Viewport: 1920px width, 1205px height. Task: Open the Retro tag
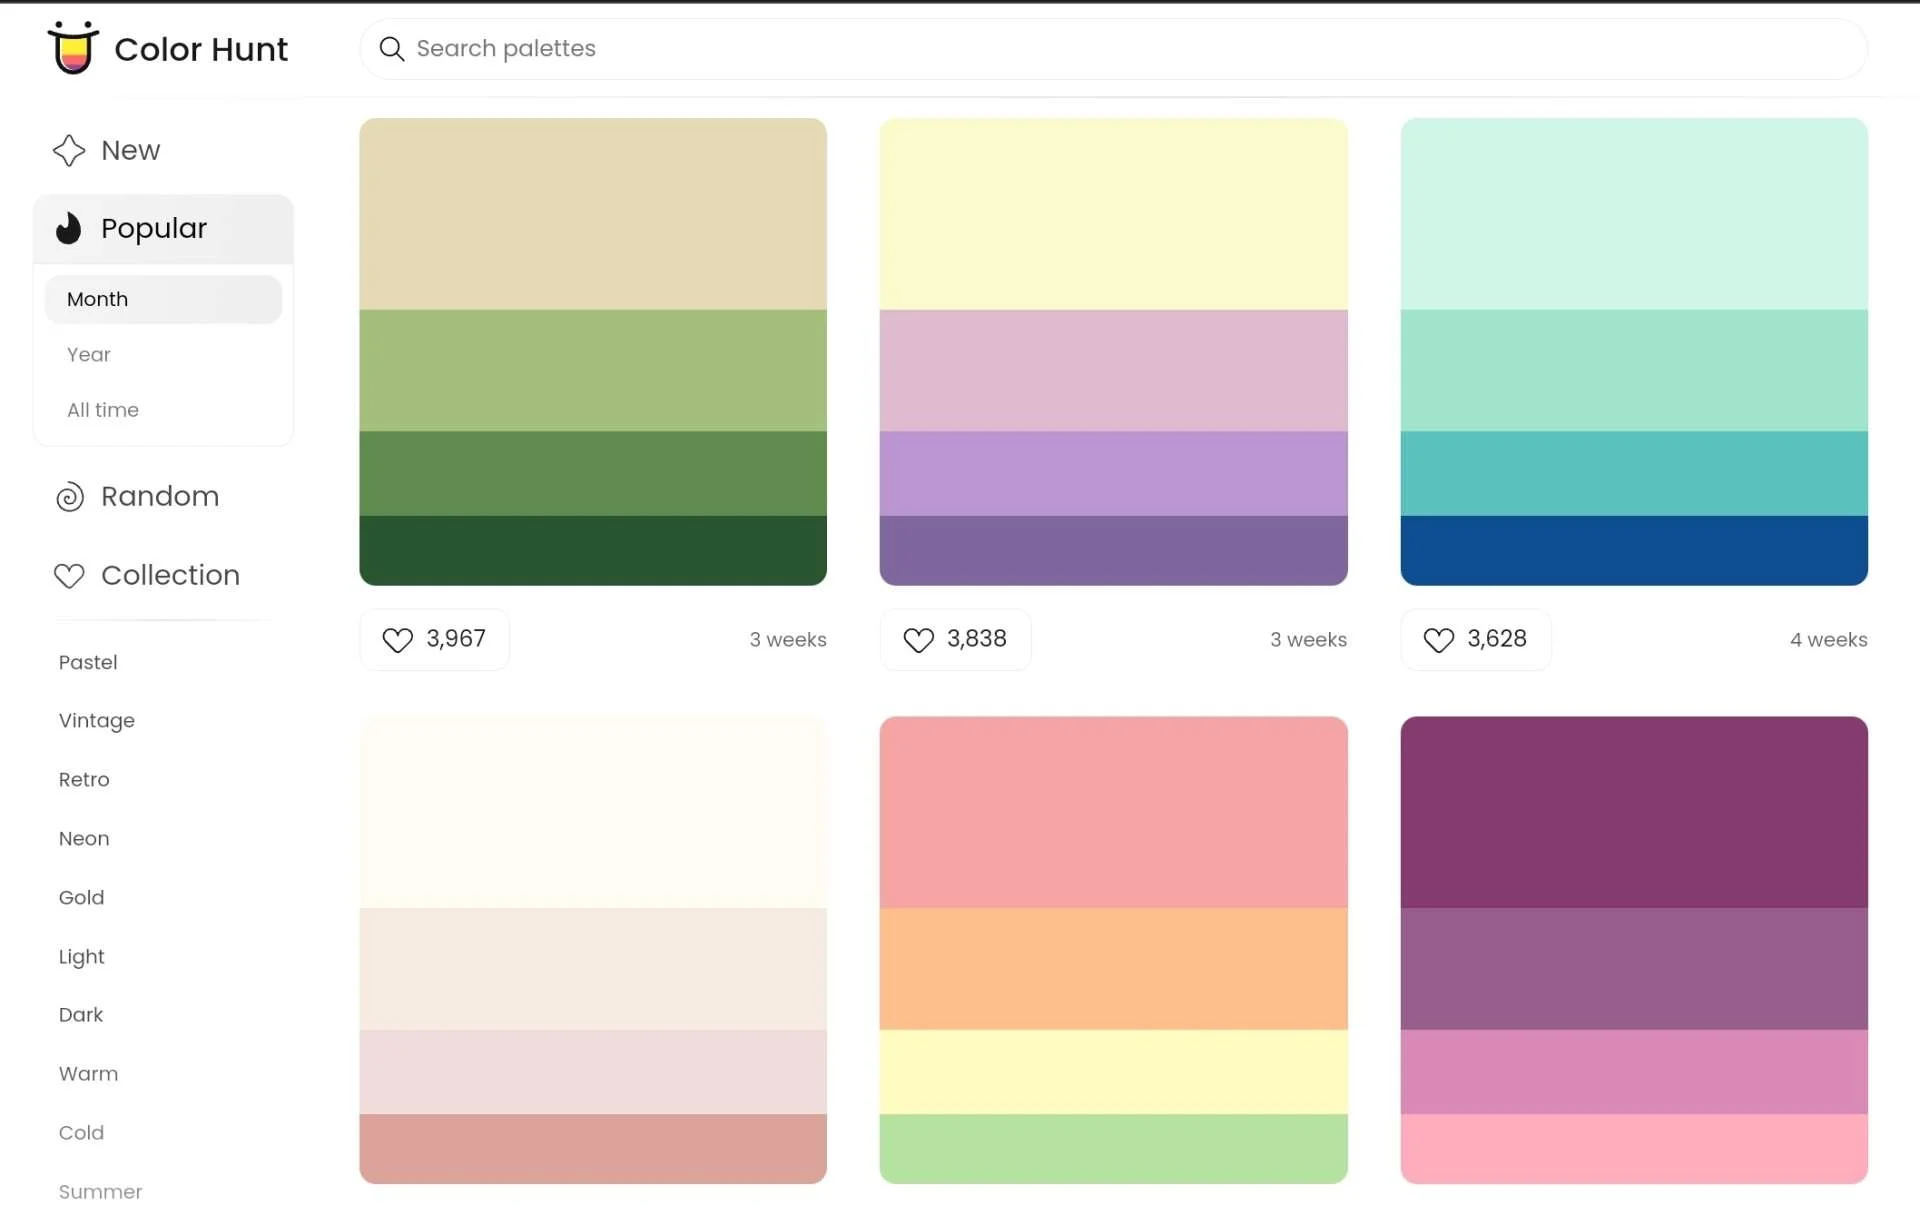[84, 779]
